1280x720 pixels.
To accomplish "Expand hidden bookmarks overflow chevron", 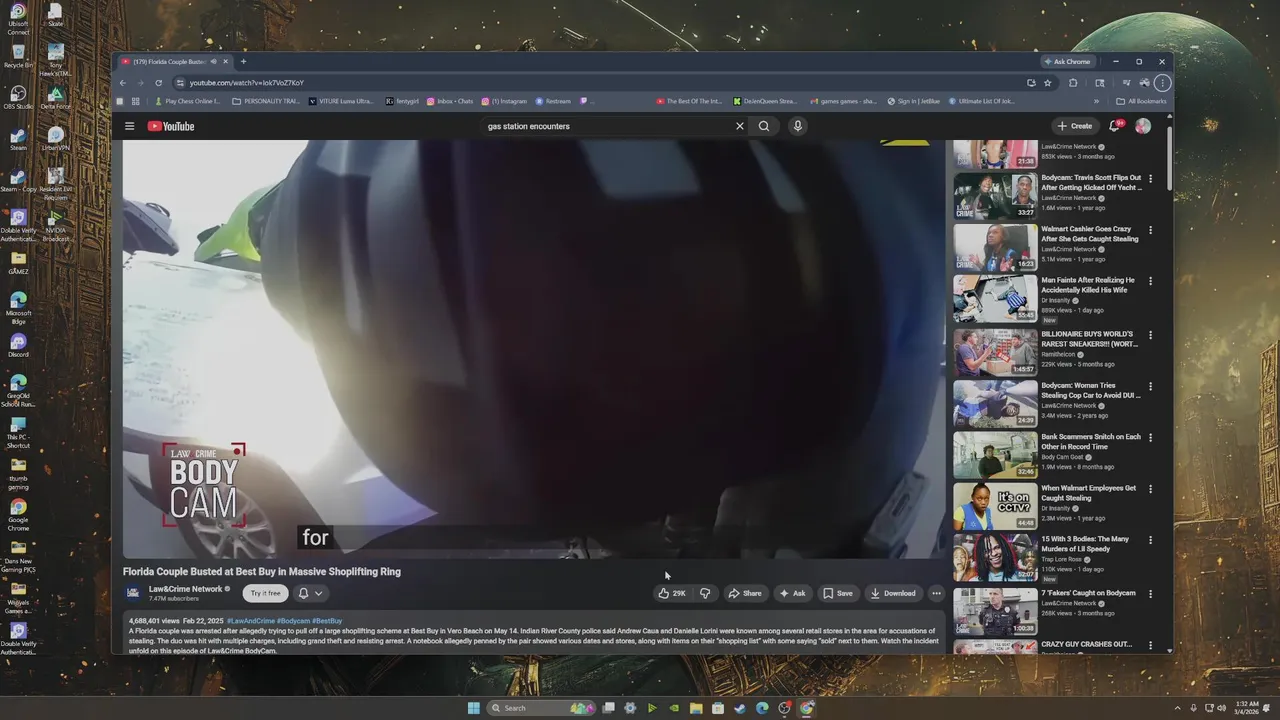I will click(1096, 101).
